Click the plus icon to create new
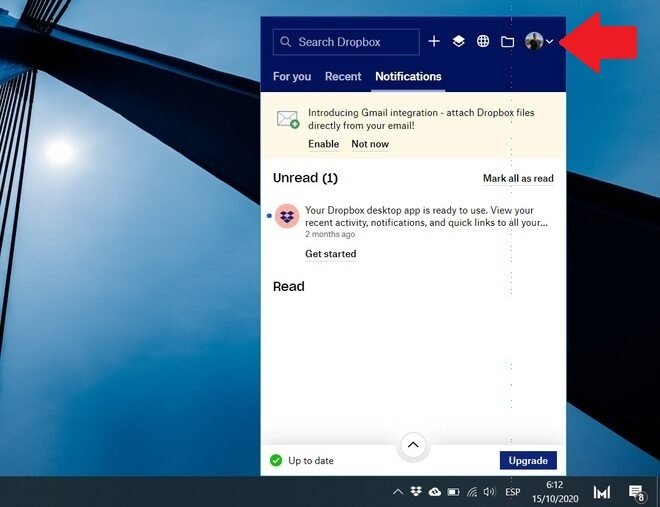This screenshot has height=507, width=660. pyautogui.click(x=434, y=41)
